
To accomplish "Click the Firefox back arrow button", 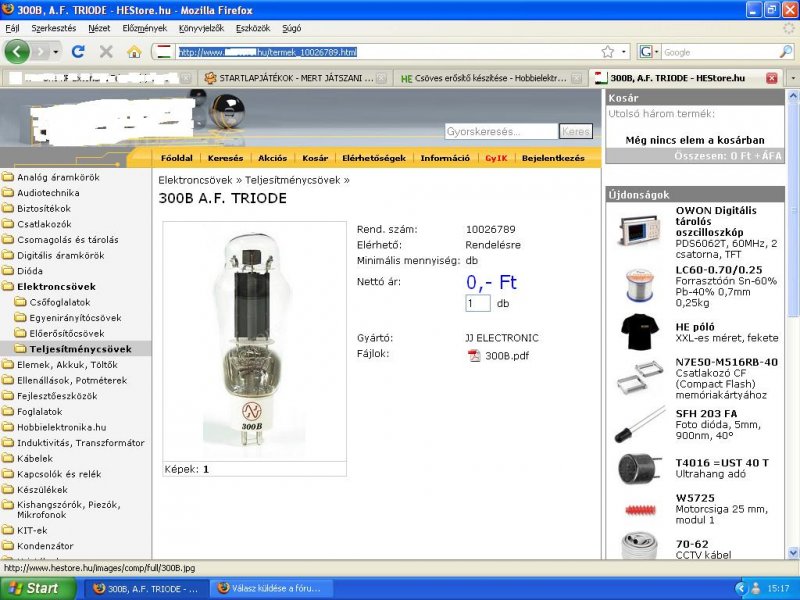I will 17,52.
